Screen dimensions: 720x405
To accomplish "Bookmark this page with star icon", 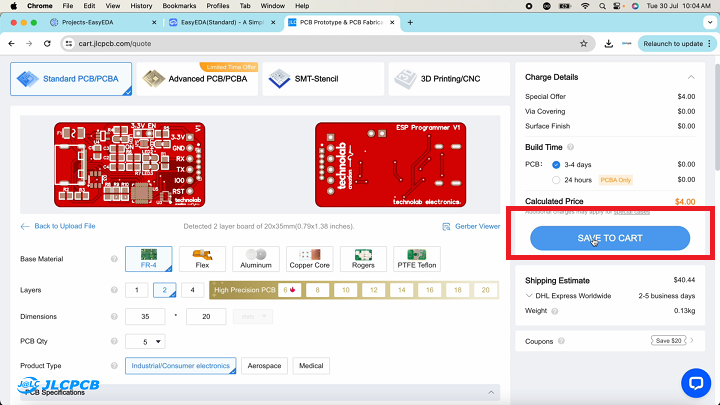I will [x=584, y=44].
